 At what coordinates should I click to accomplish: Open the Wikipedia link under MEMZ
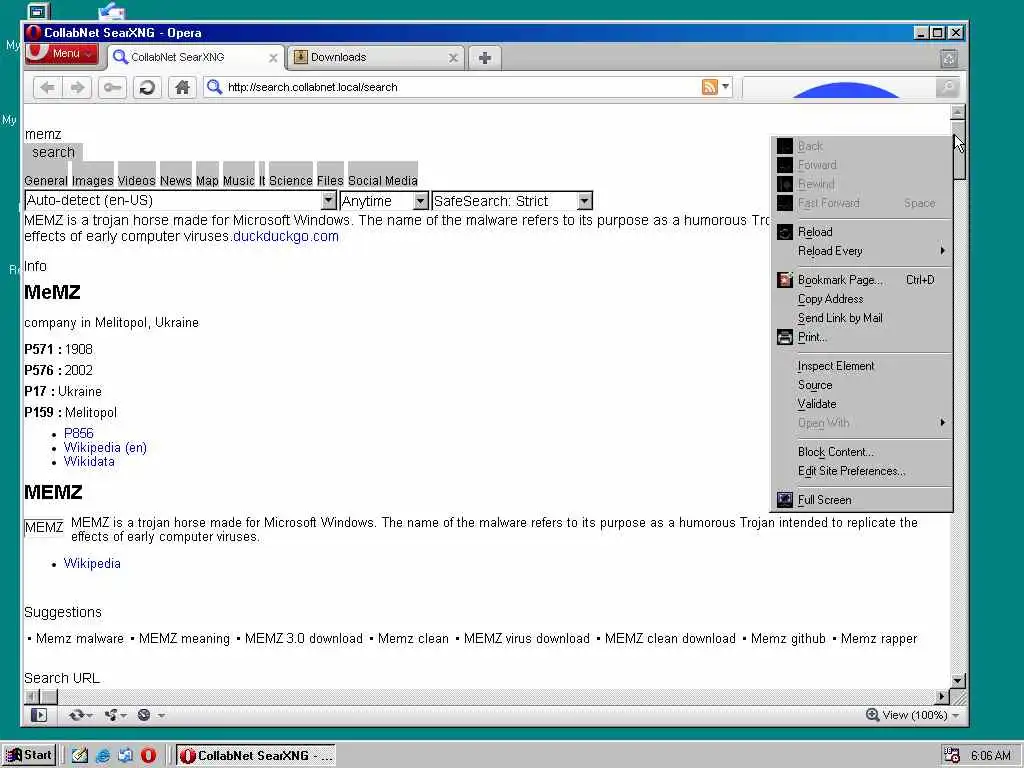click(x=92, y=563)
